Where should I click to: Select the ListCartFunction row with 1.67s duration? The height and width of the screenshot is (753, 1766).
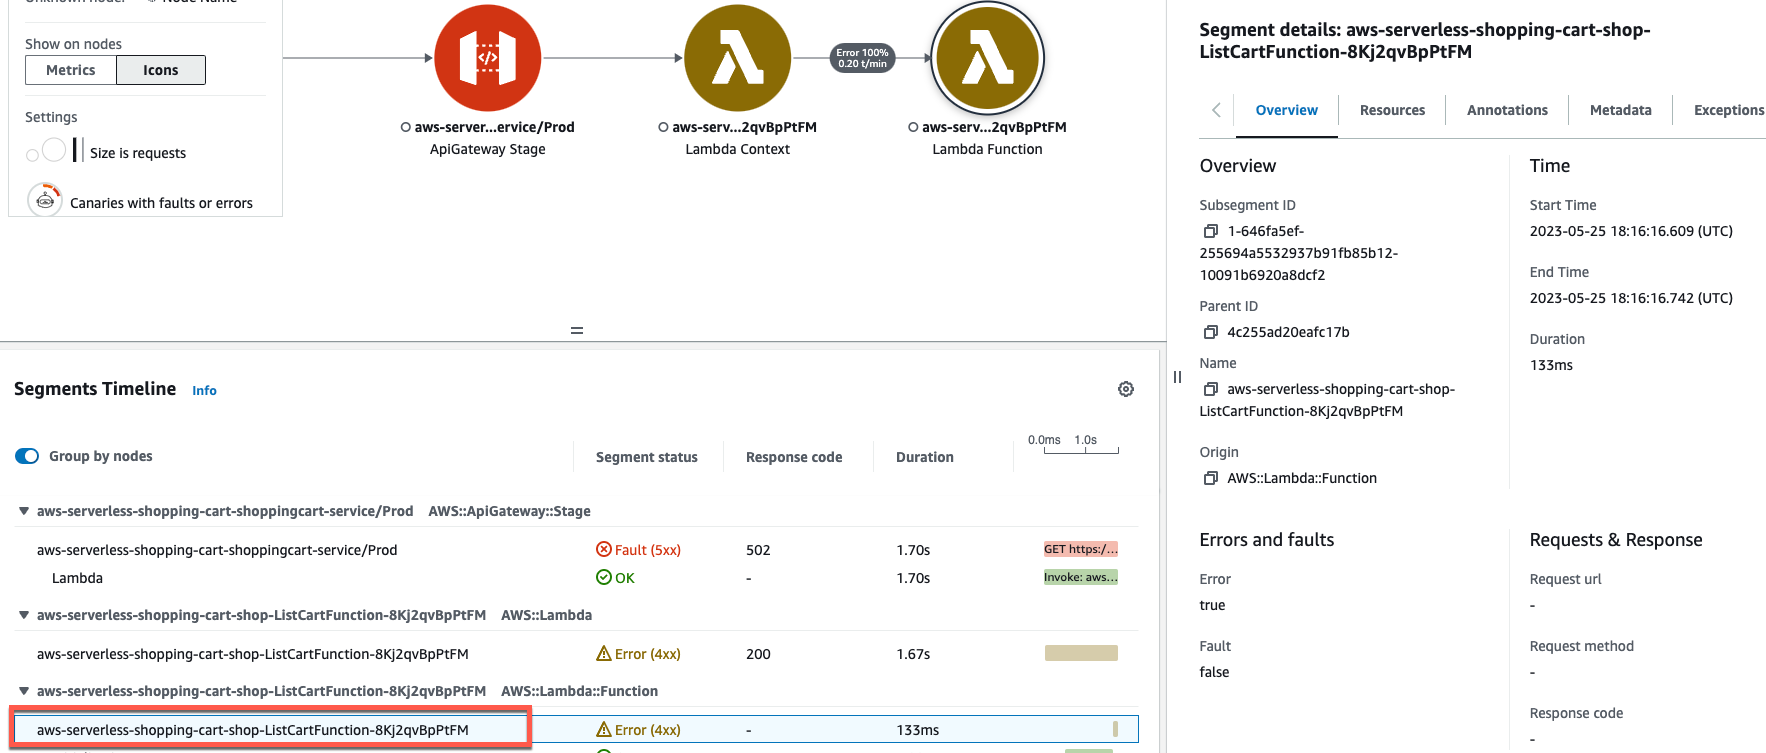coord(577,654)
